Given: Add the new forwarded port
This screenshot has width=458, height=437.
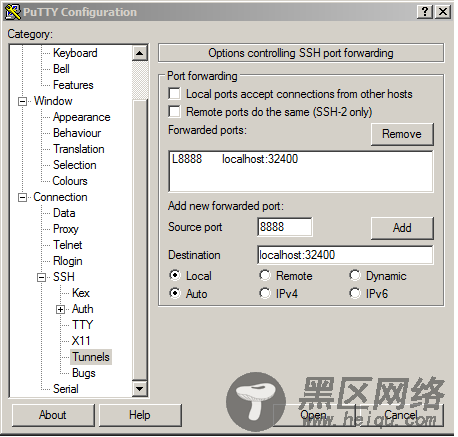Looking at the screenshot, I should [402, 228].
